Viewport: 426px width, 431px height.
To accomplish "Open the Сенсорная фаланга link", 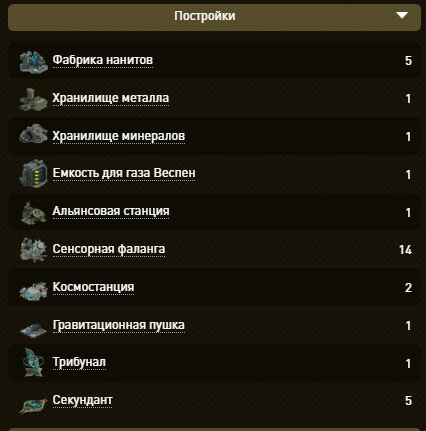I will (109, 249).
